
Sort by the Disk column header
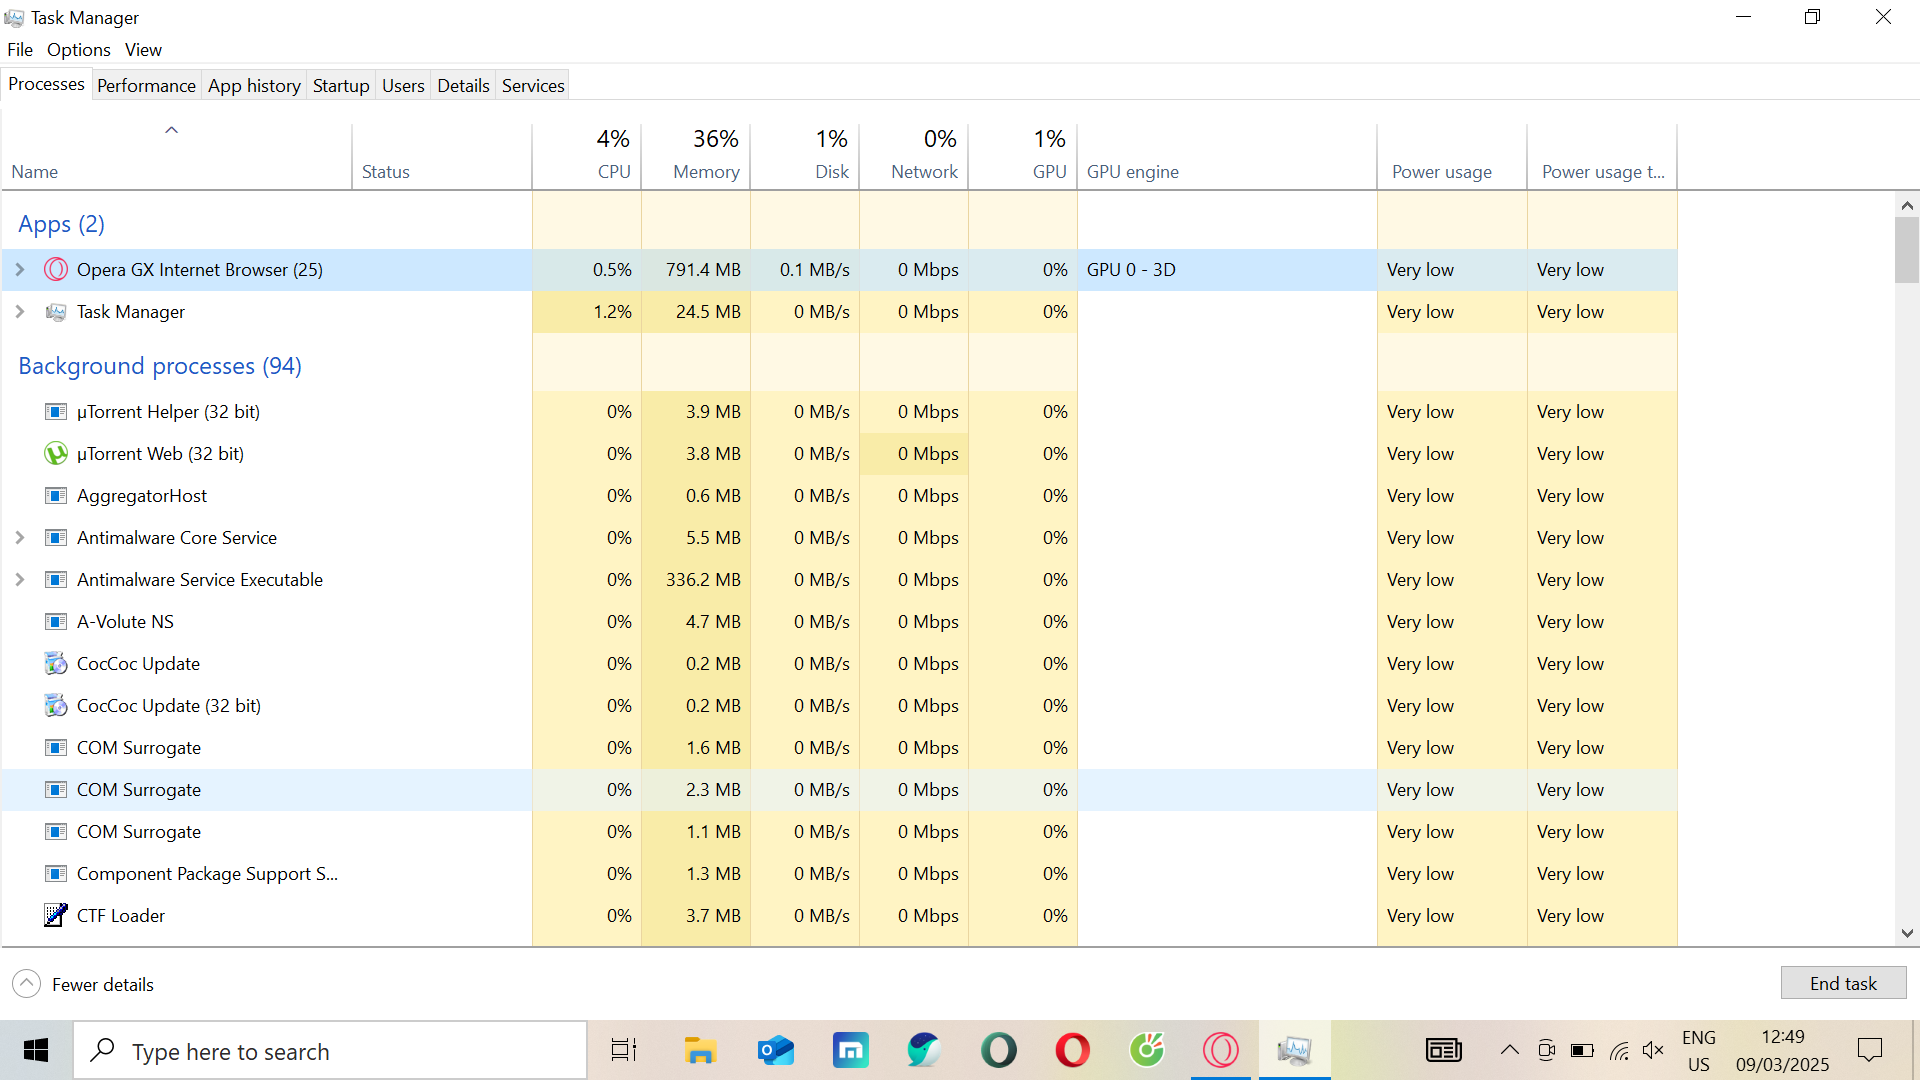[805, 157]
